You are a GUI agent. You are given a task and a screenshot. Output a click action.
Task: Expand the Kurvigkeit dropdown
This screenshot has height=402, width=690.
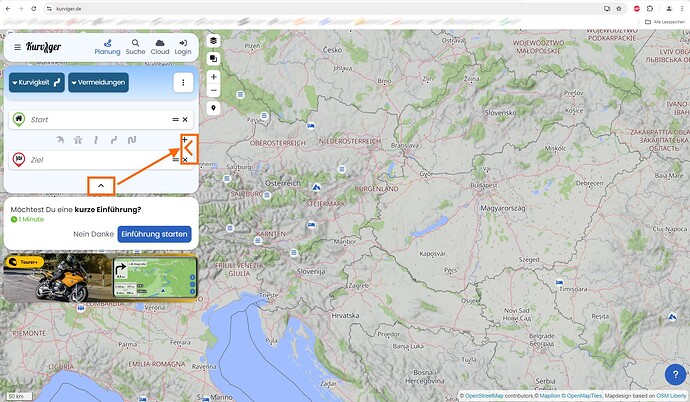(x=37, y=82)
